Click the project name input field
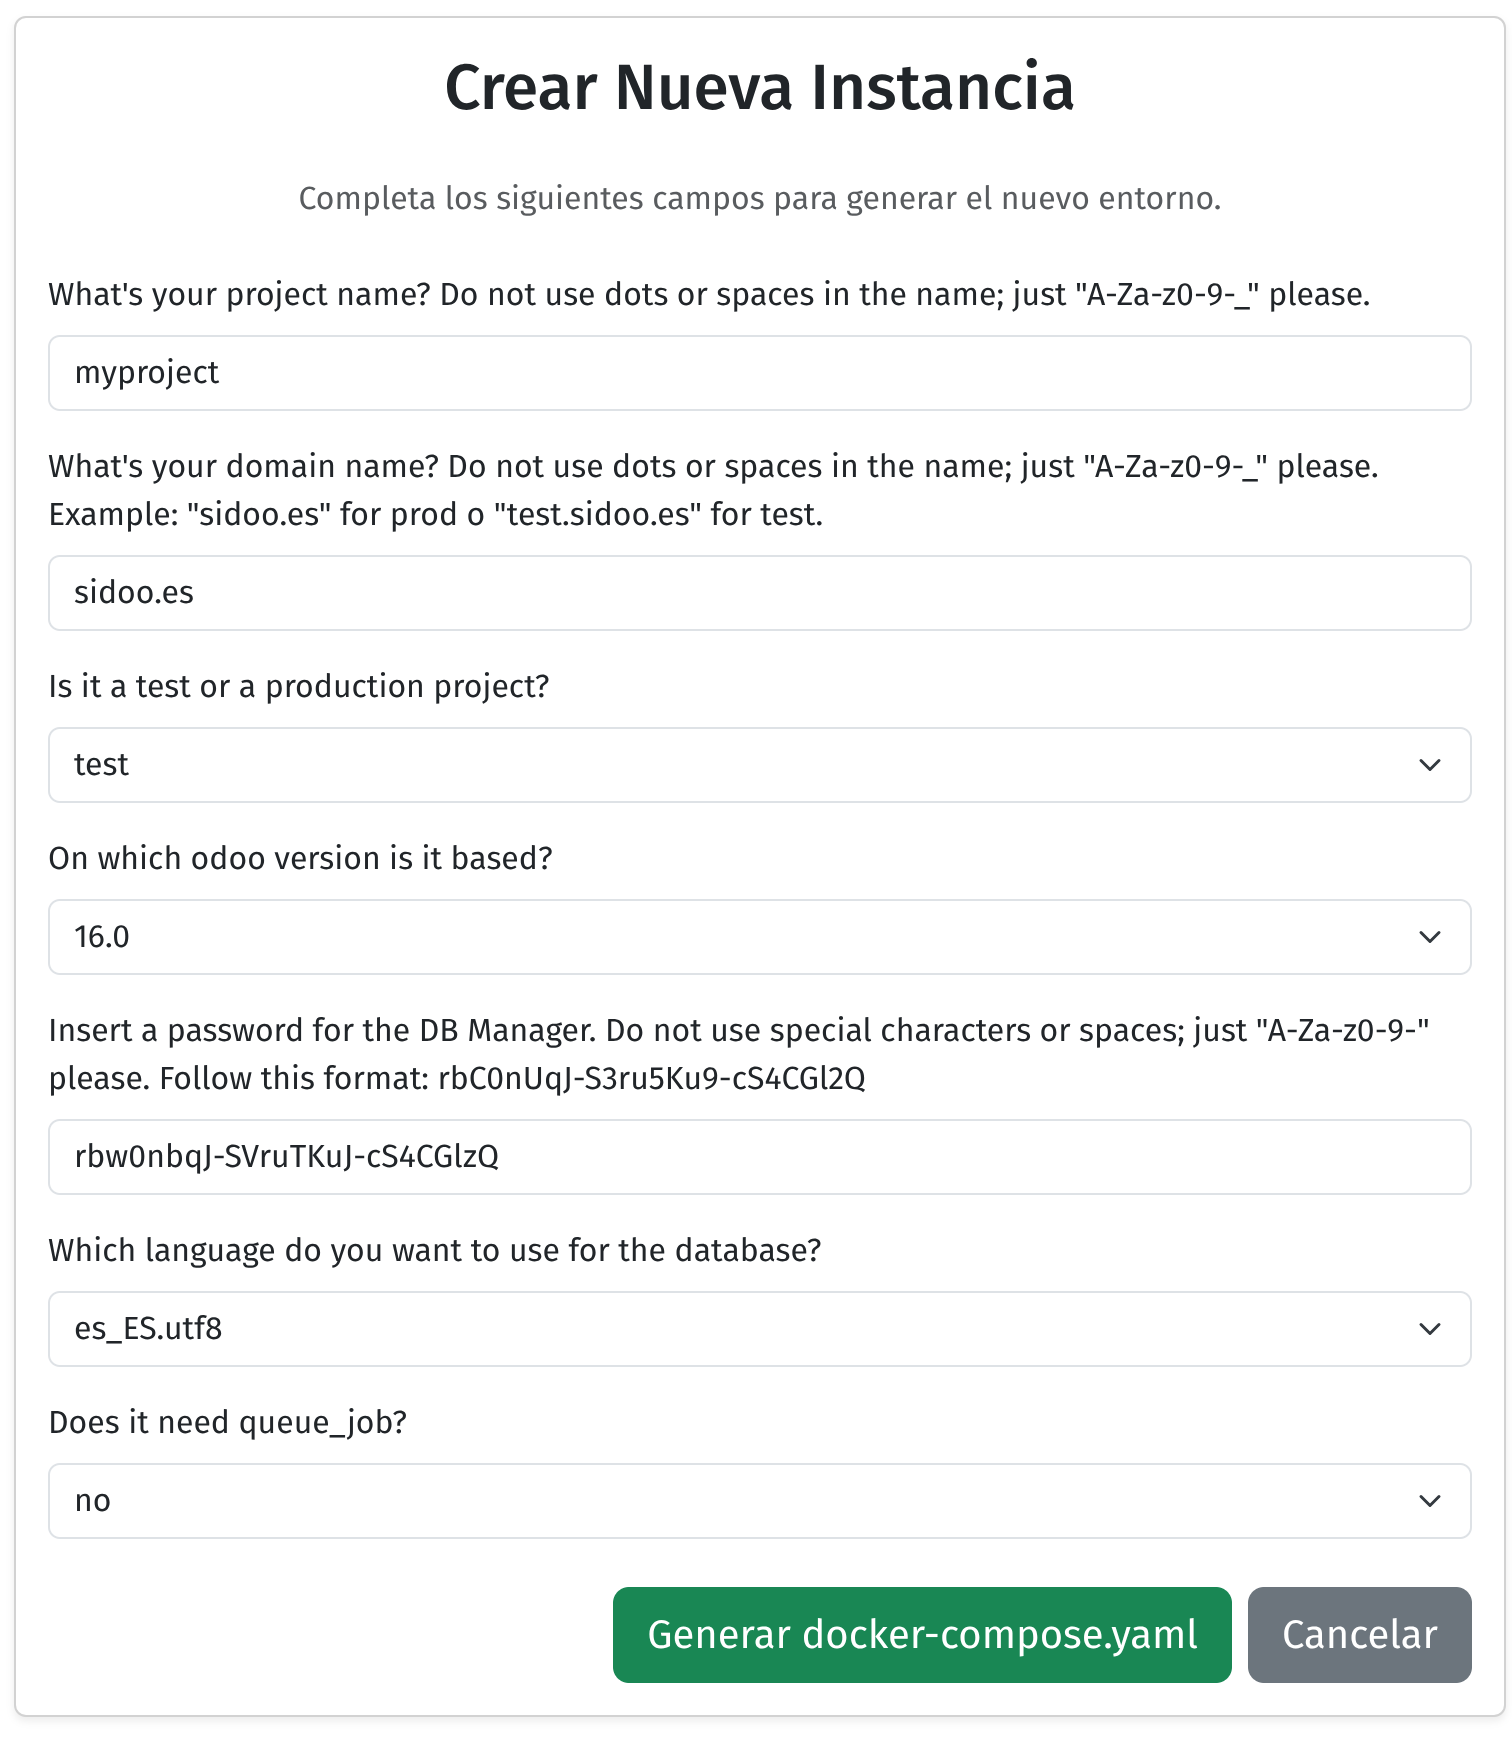 point(759,373)
